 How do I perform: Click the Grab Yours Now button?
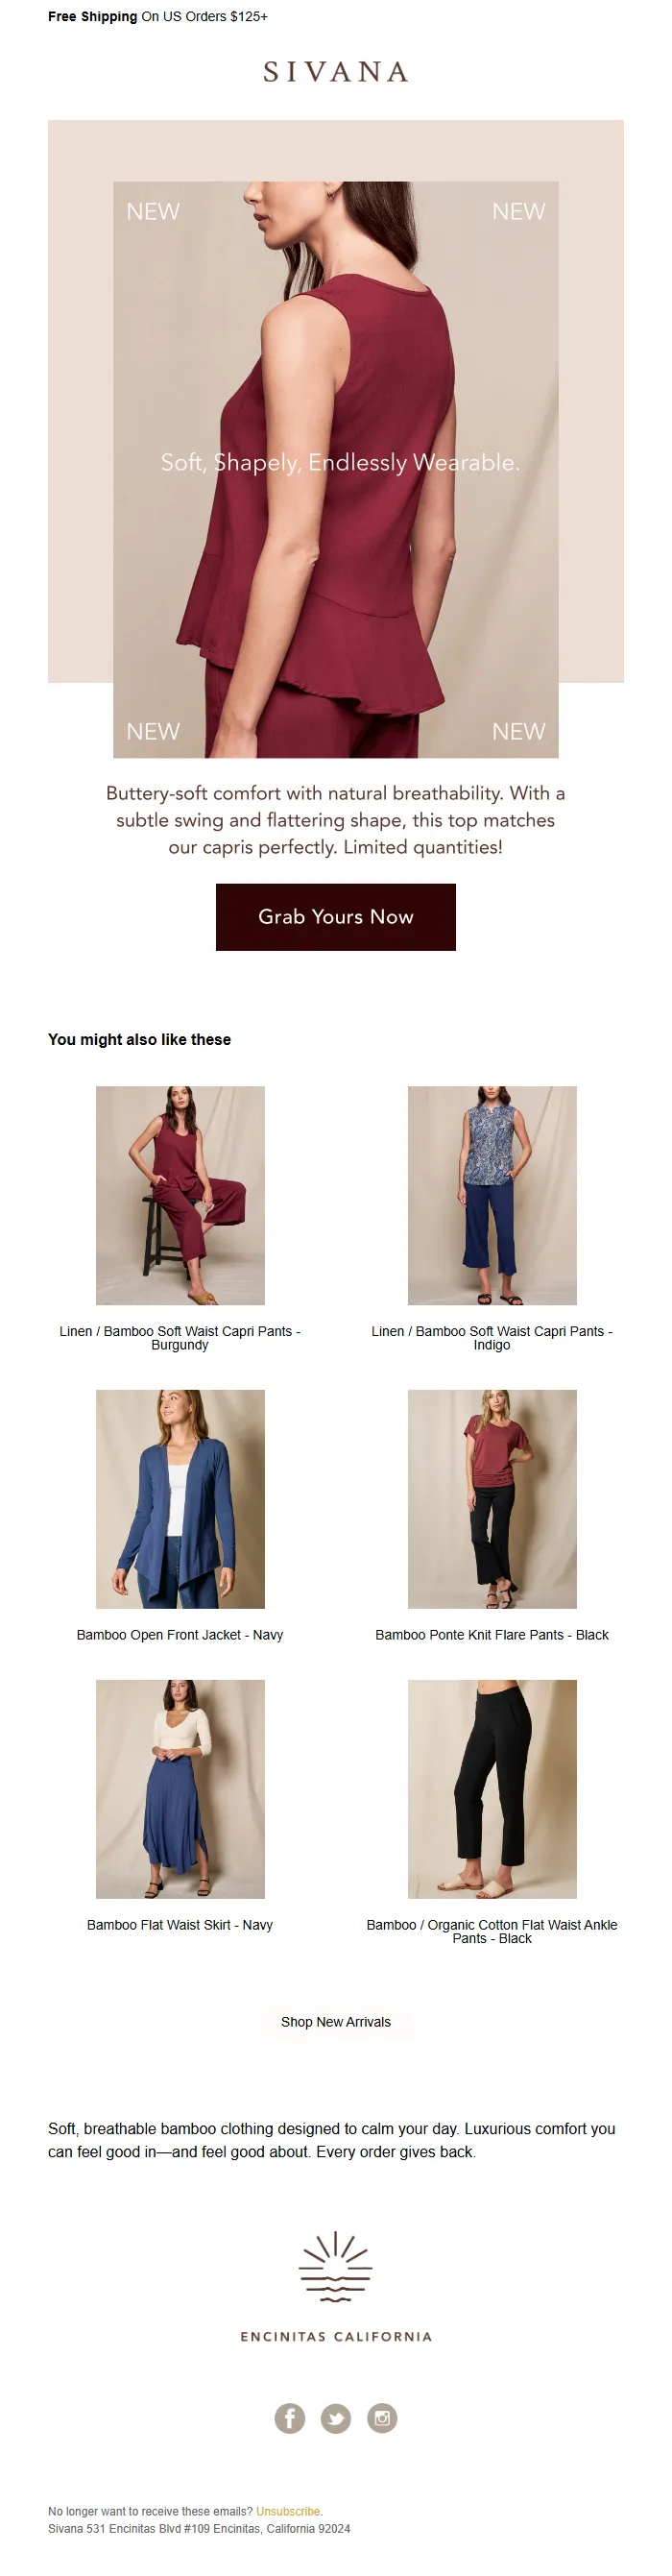[x=336, y=917]
